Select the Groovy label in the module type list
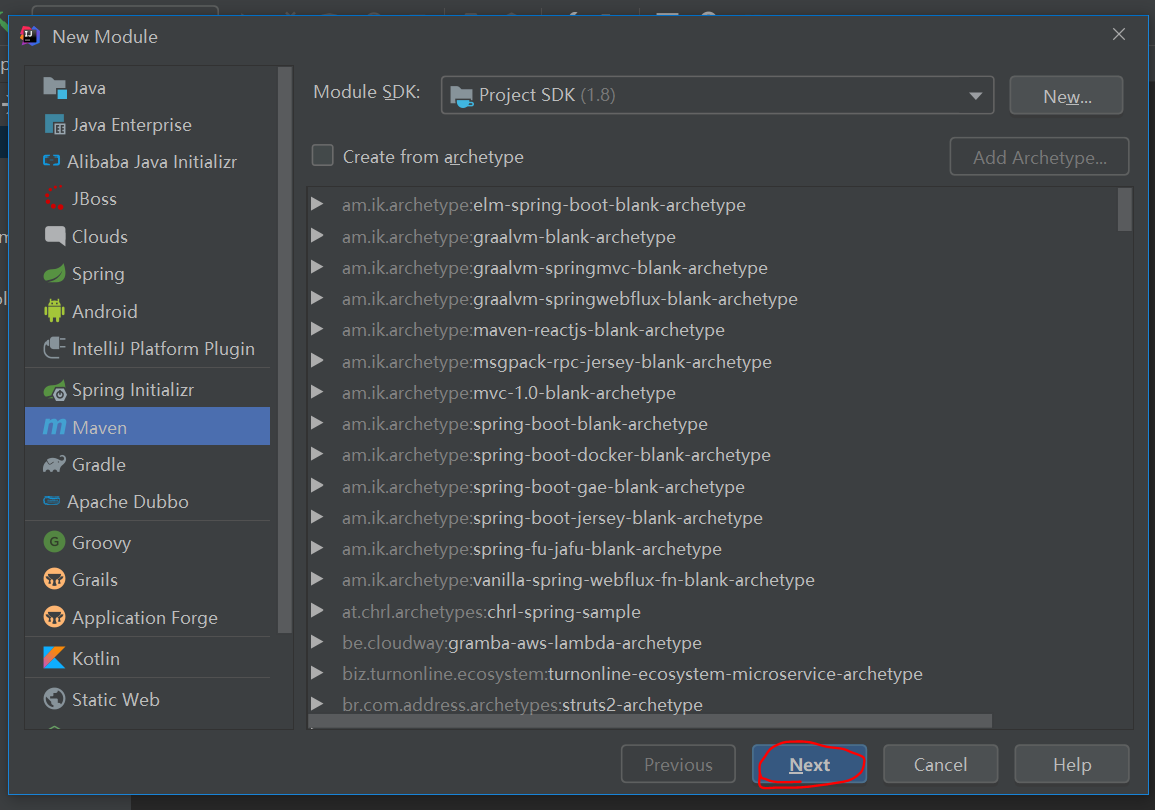This screenshot has width=1155, height=810. pyautogui.click(x=102, y=543)
